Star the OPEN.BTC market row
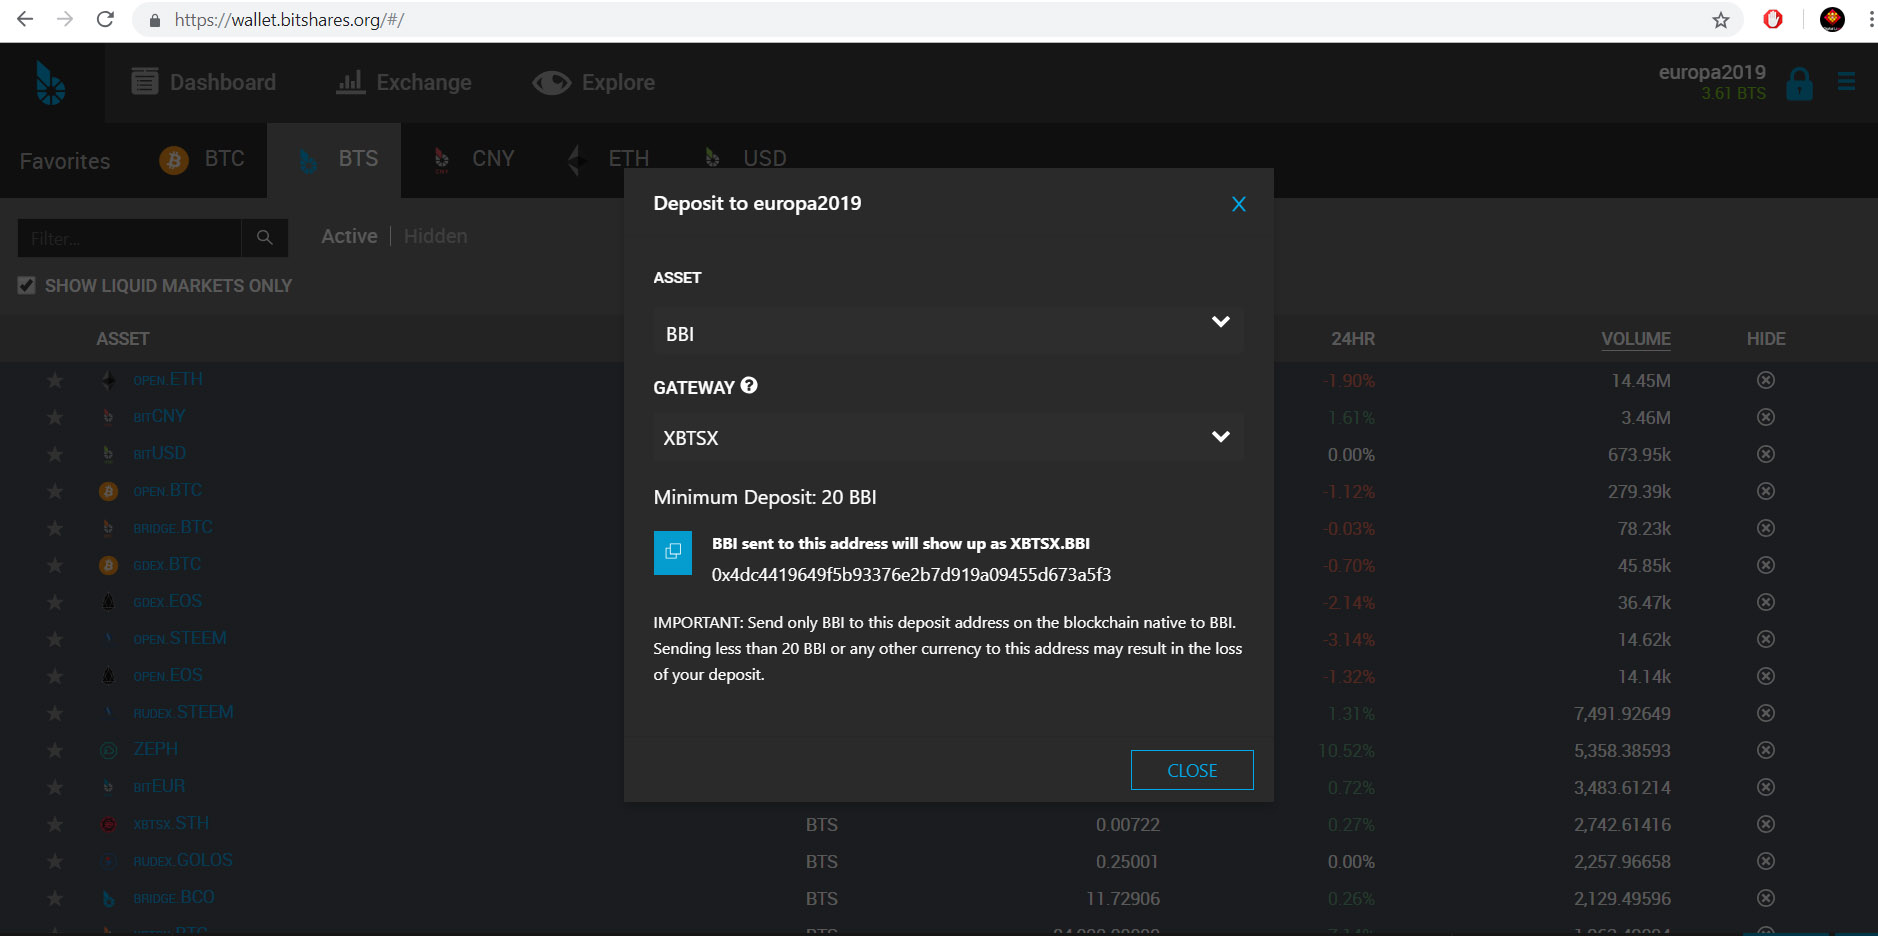This screenshot has height=936, width=1878. tap(55, 491)
